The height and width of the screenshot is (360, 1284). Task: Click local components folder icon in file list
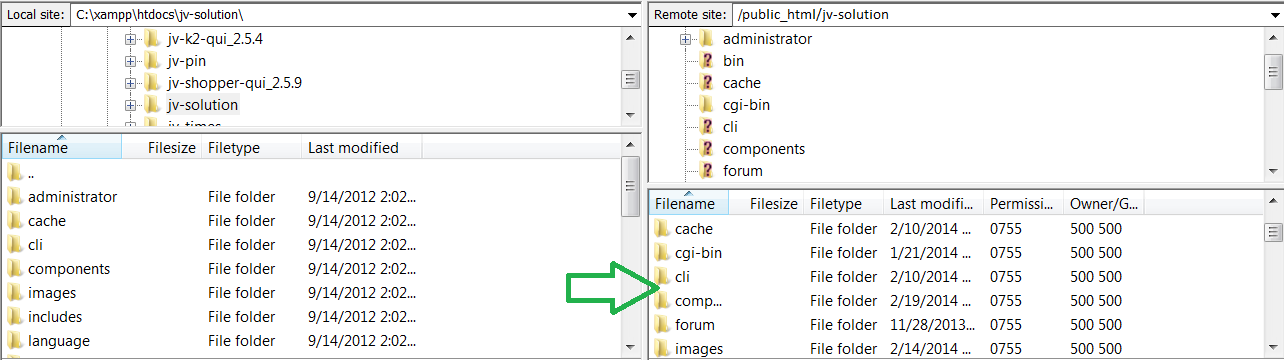(x=14, y=269)
